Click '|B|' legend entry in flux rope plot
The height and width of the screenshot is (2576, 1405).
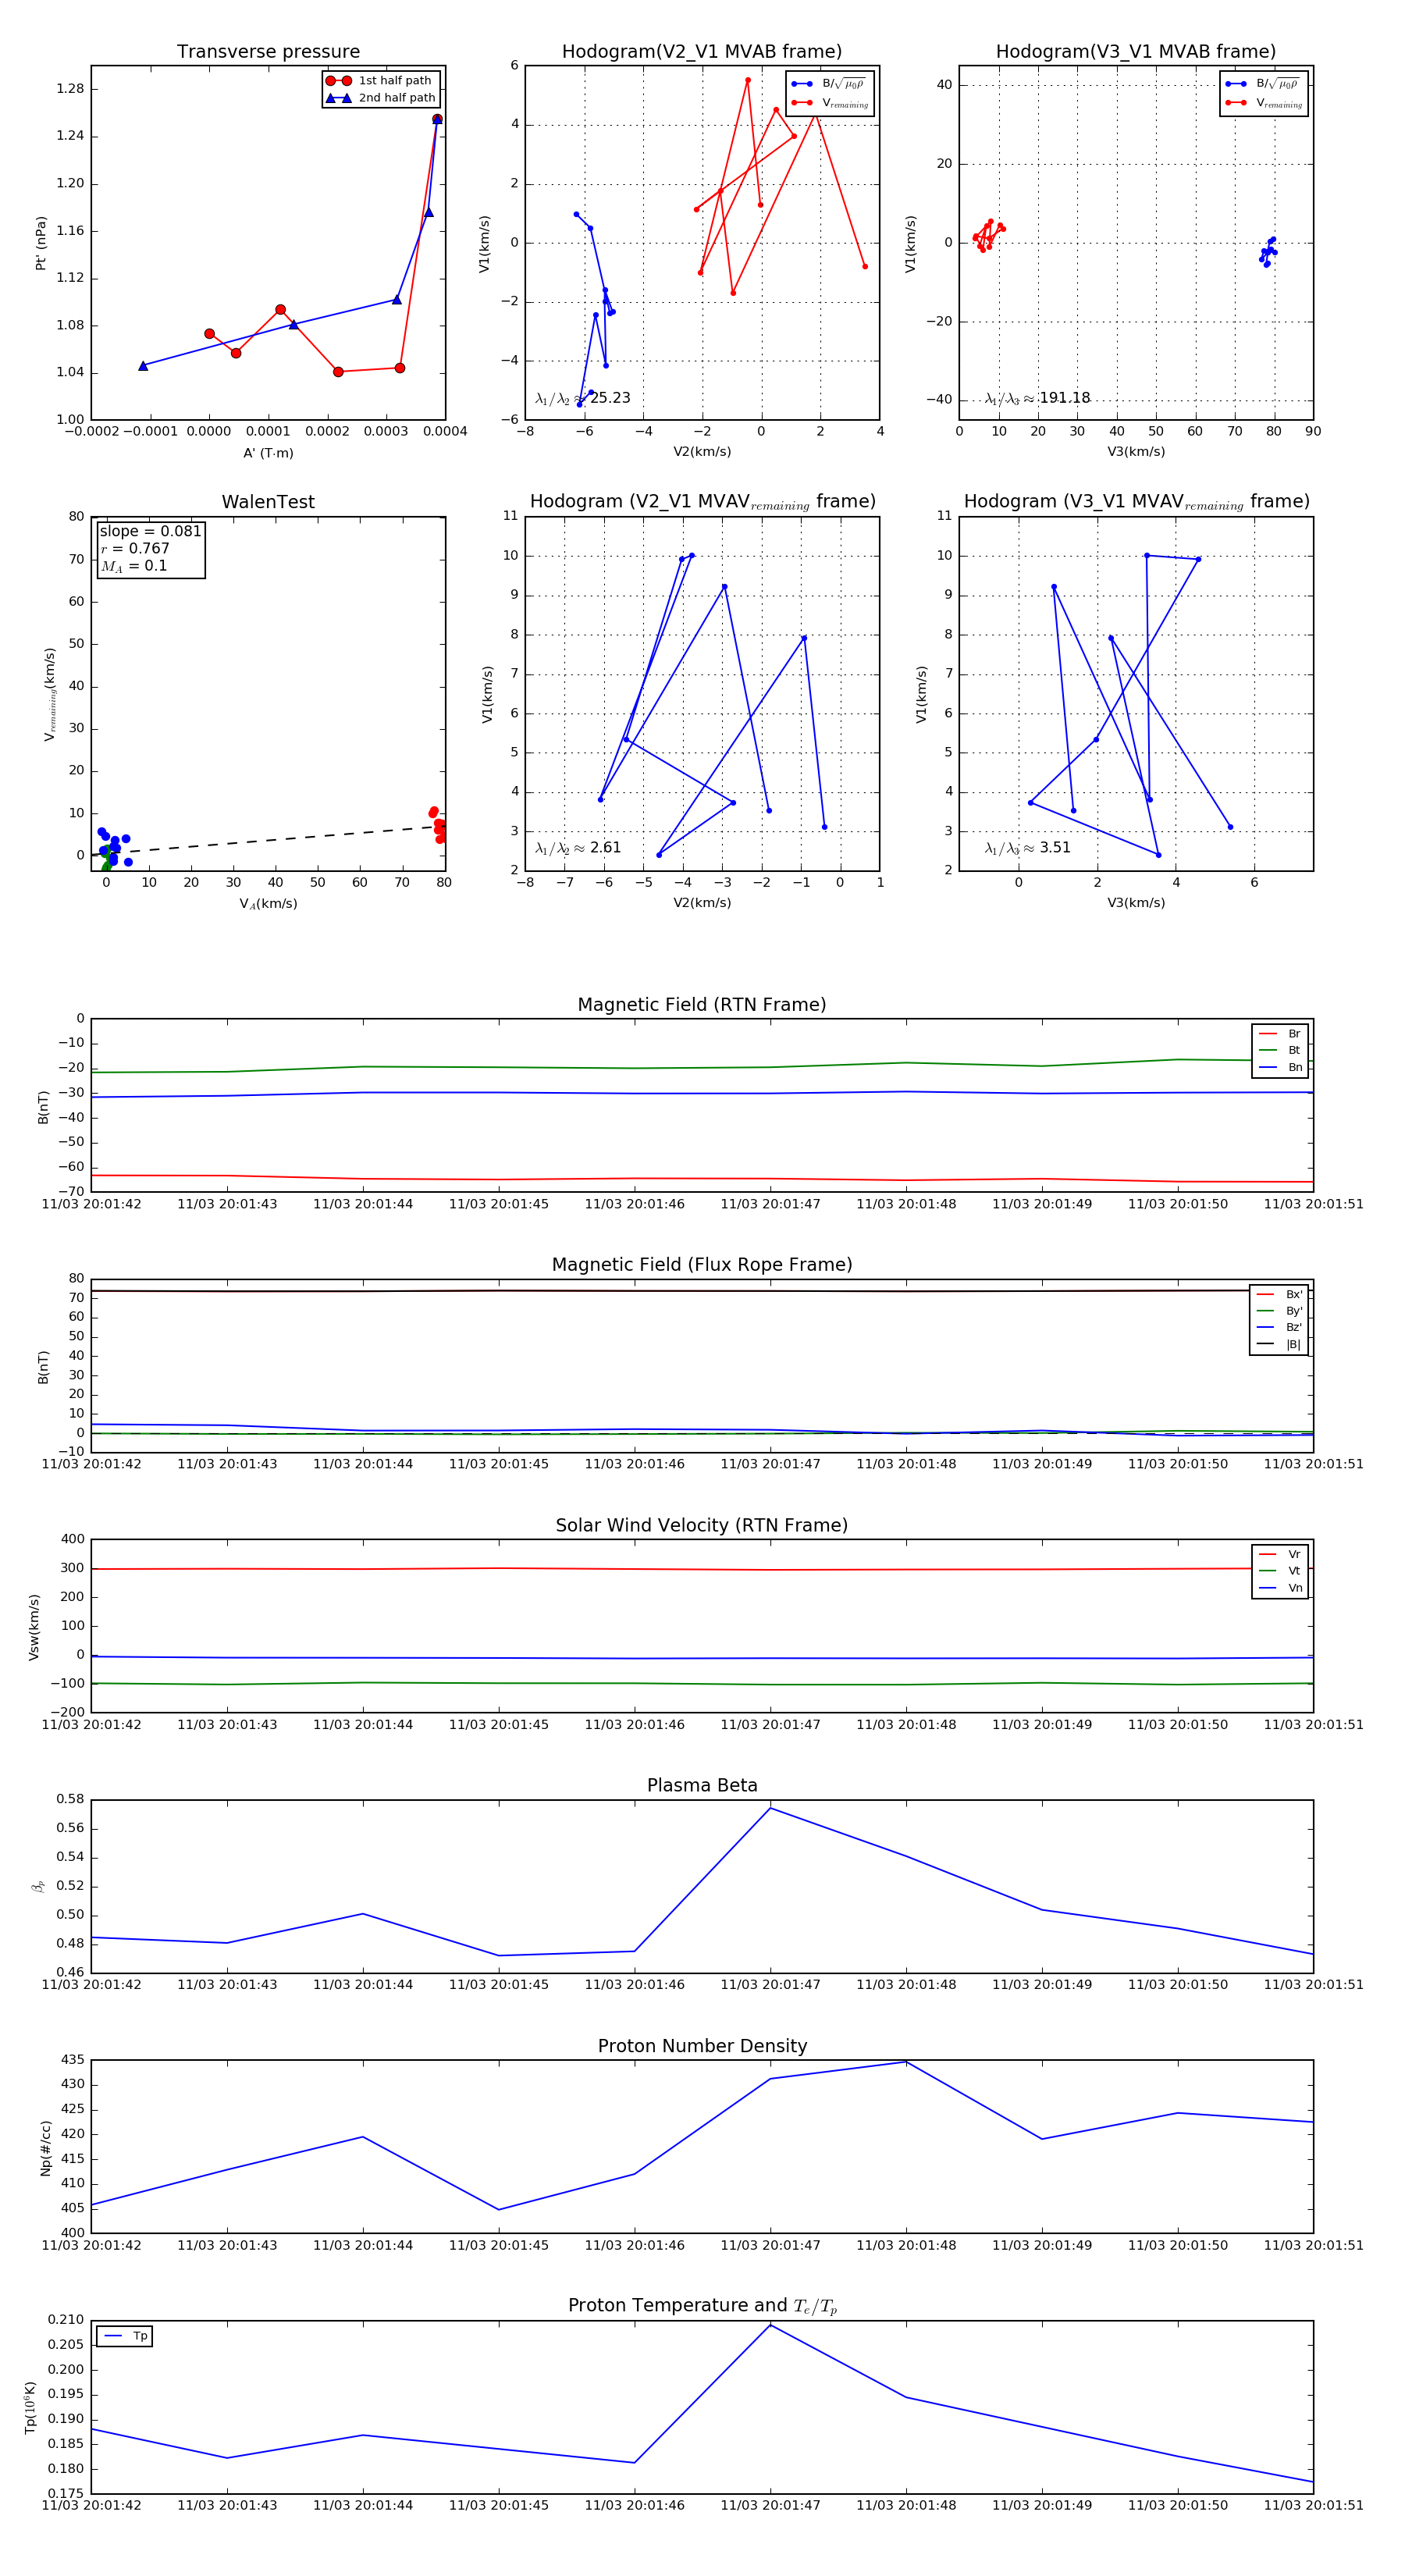(1280, 1344)
